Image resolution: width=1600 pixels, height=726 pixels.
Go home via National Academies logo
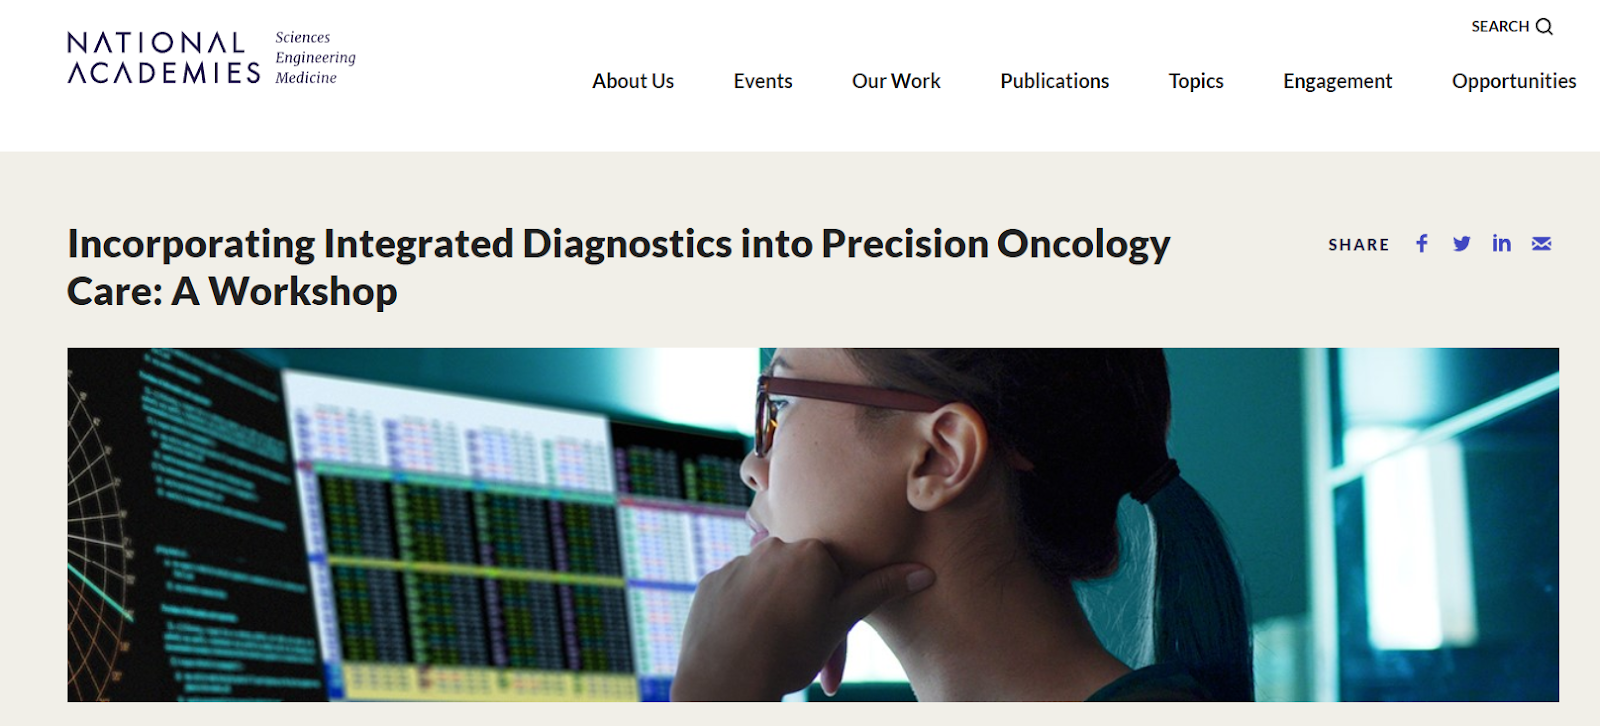click(x=164, y=58)
